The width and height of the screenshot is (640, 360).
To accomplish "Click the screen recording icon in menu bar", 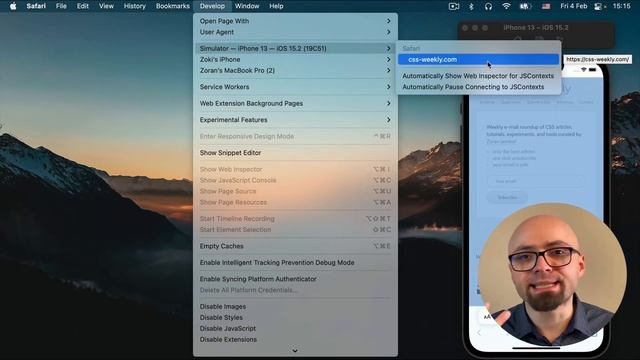I will coord(453,6).
